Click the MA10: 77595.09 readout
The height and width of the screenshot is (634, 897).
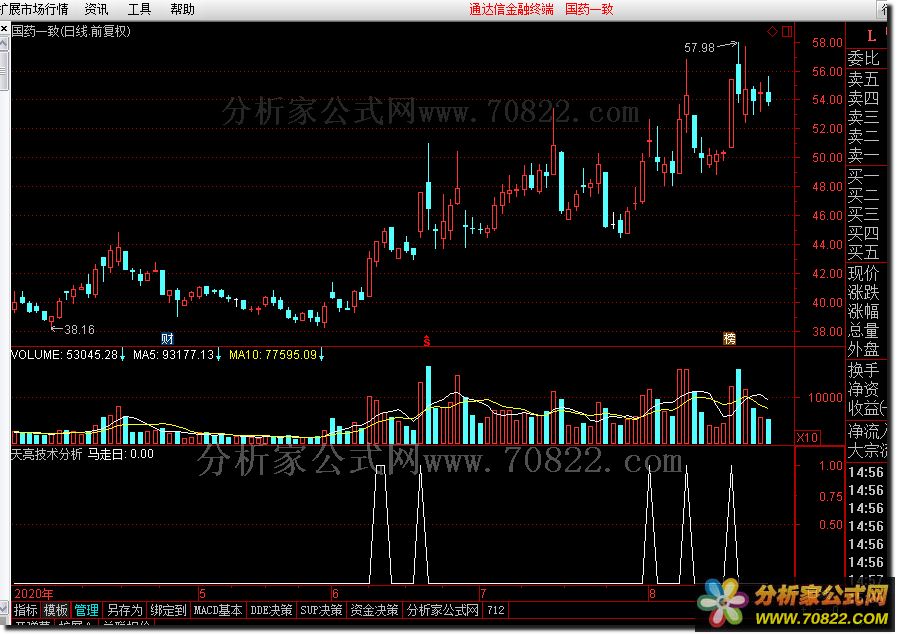tap(273, 355)
